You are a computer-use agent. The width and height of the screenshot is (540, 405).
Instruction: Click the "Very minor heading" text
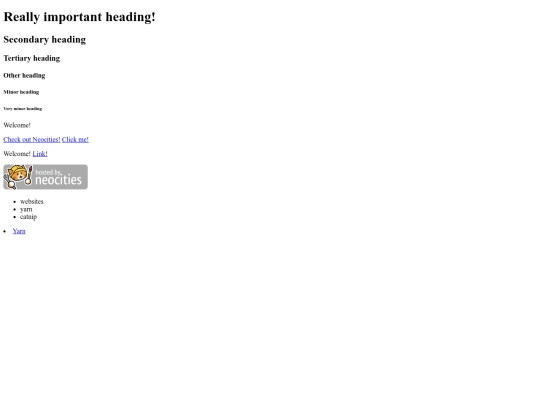pos(22,108)
